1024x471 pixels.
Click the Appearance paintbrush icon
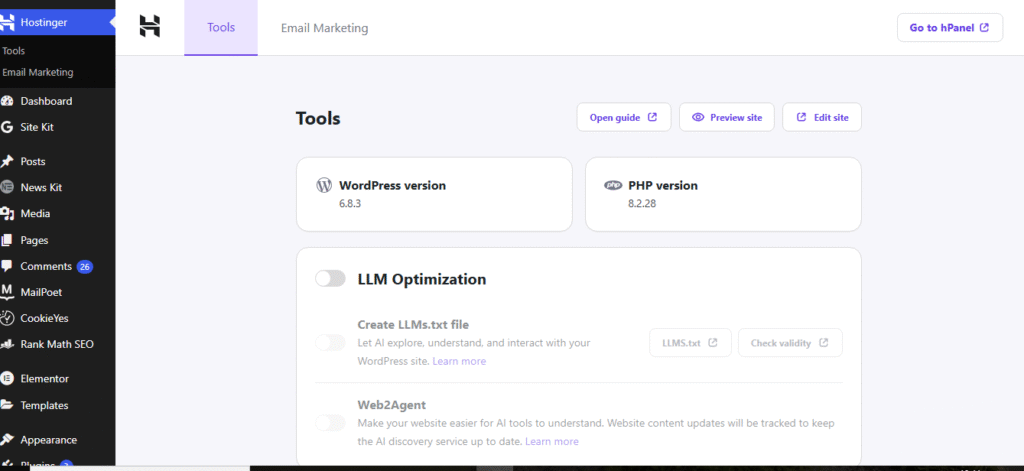(7, 440)
